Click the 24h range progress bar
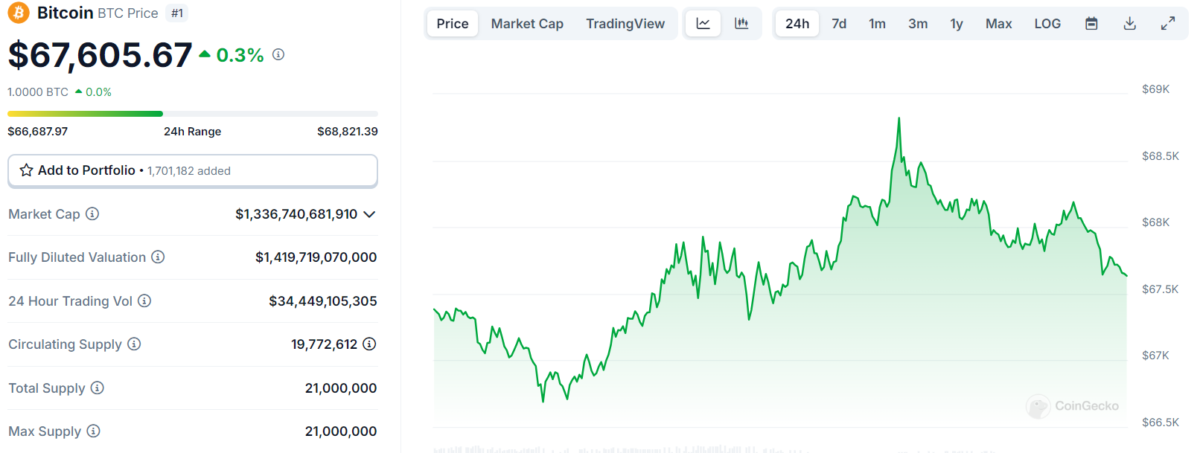The width and height of the screenshot is (1200, 453). pos(192,114)
